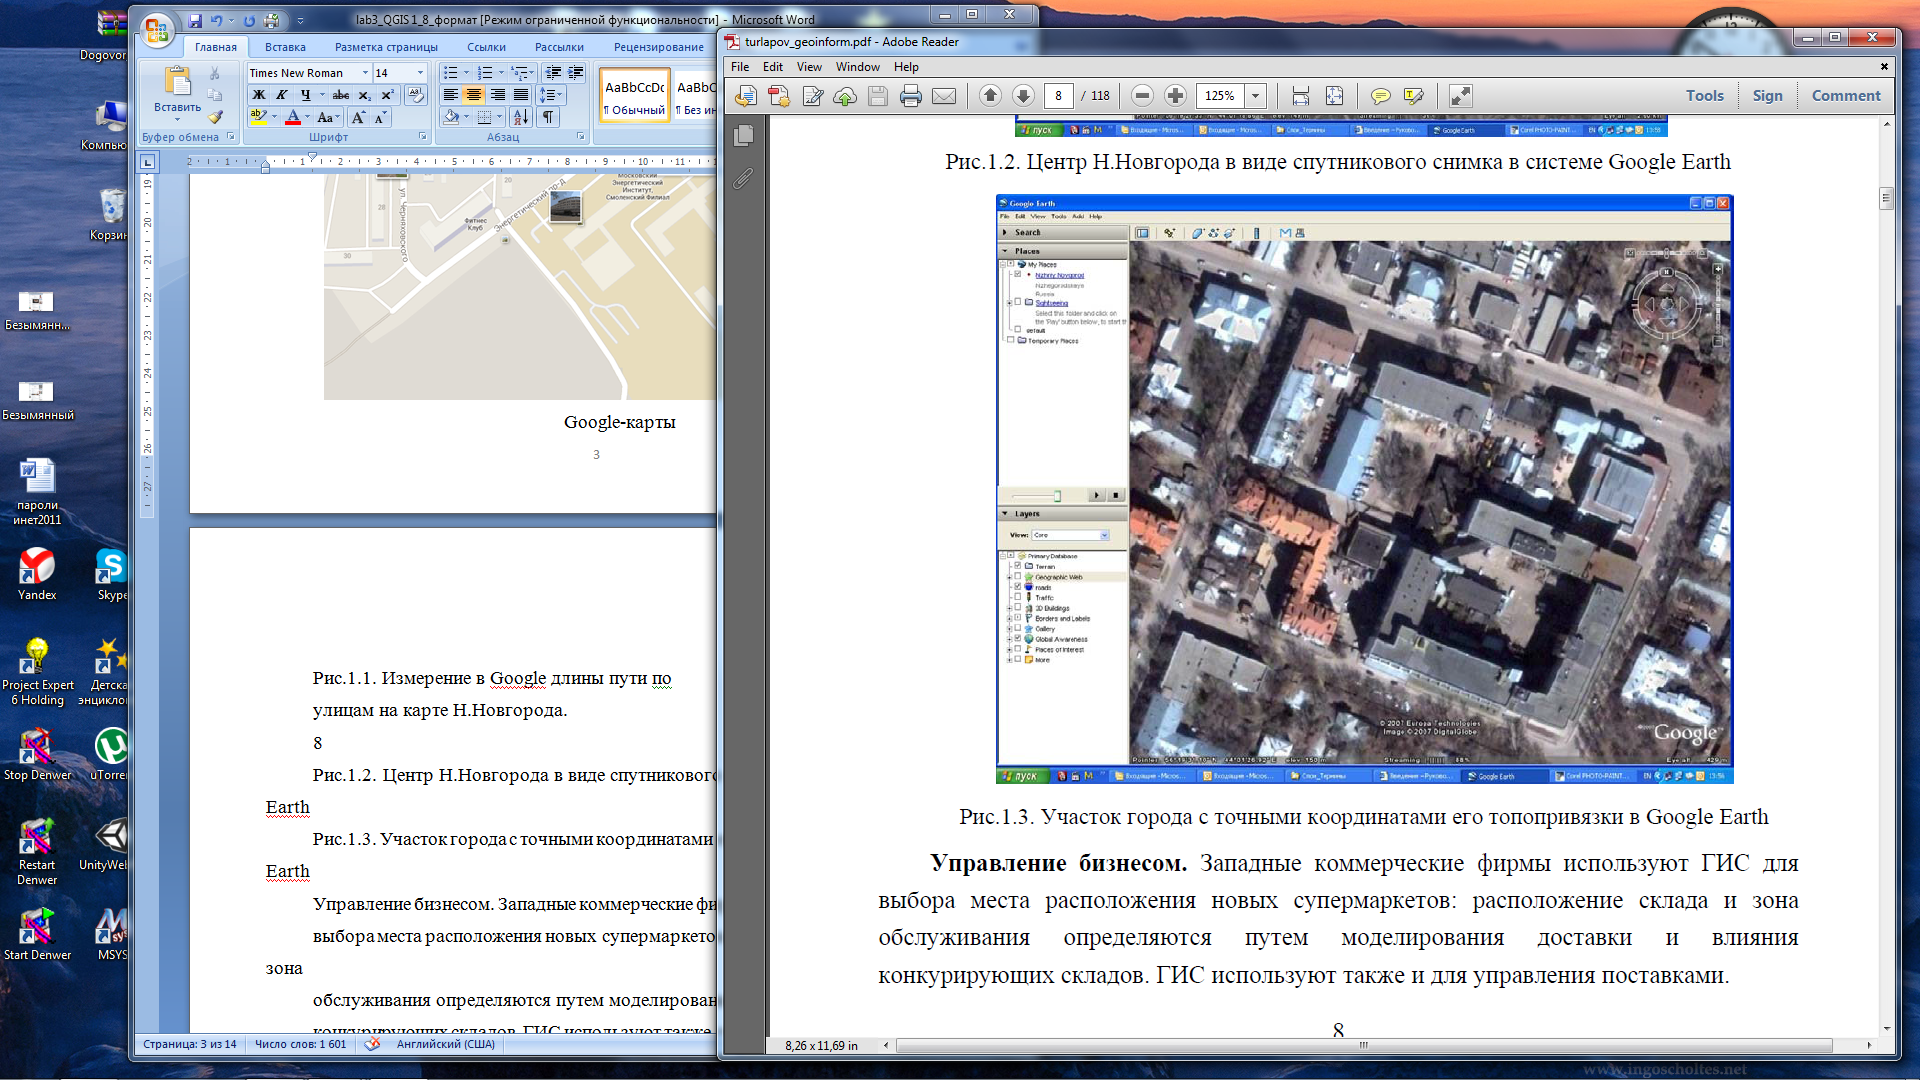
Task: Open the line spacing dropdown in Word
Action: point(551,95)
